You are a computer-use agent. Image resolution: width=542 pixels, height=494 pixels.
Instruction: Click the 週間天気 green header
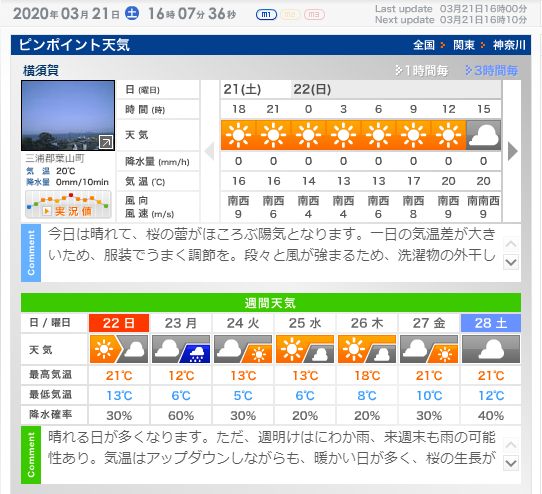point(271,303)
